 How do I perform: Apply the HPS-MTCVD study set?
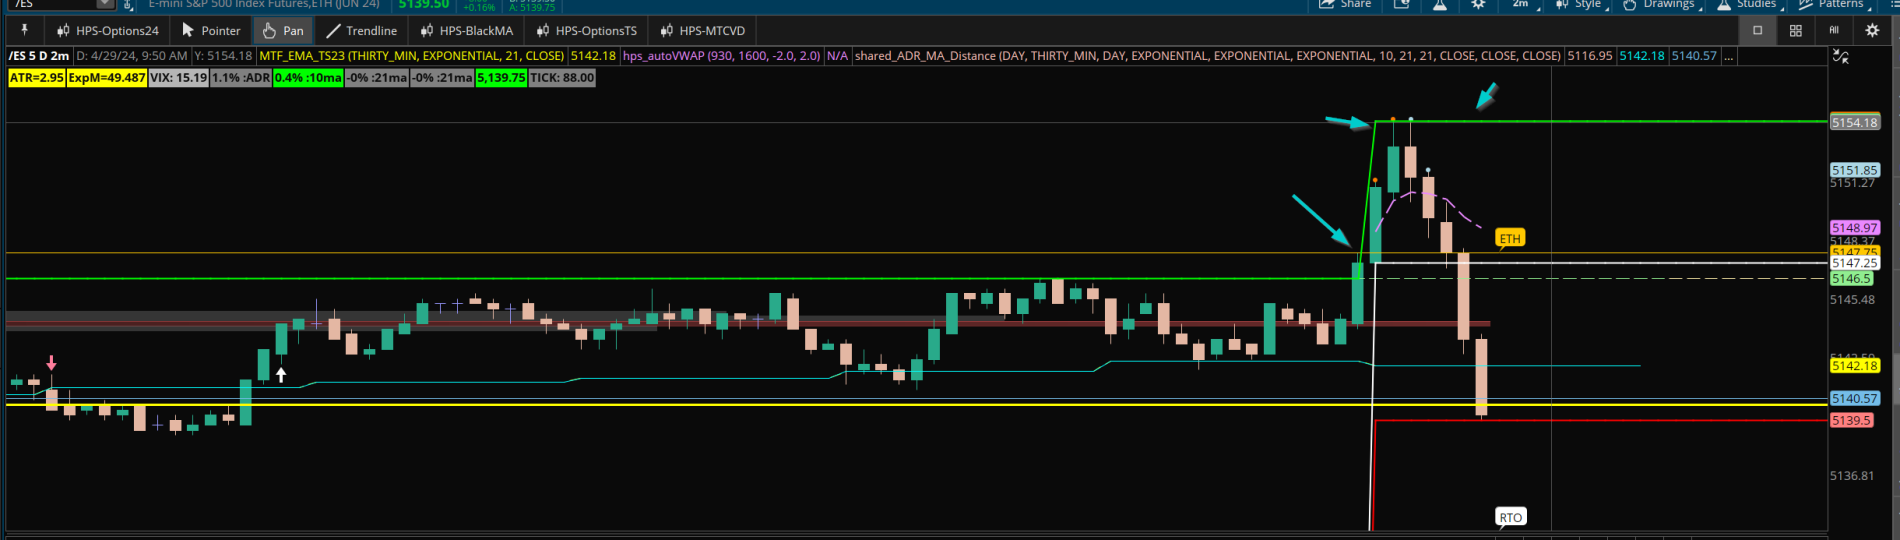point(703,30)
